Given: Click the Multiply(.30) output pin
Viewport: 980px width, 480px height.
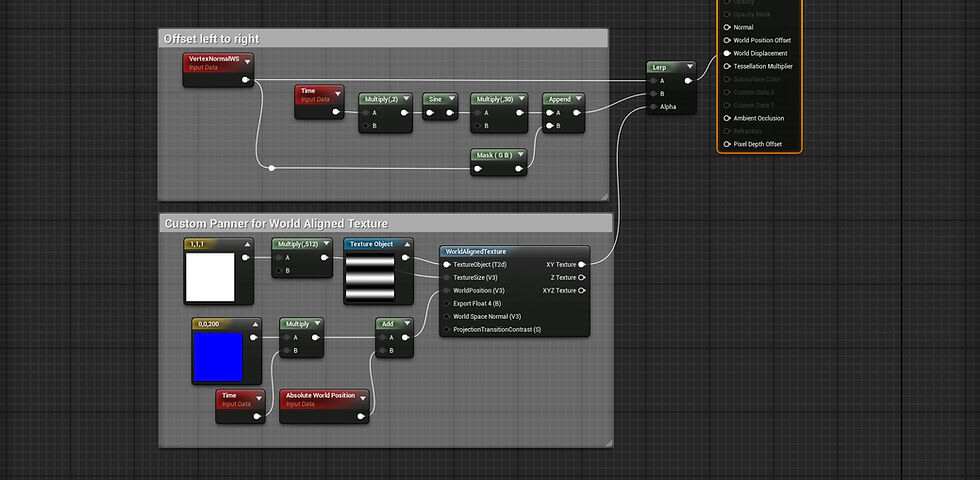Looking at the screenshot, I should point(518,113).
